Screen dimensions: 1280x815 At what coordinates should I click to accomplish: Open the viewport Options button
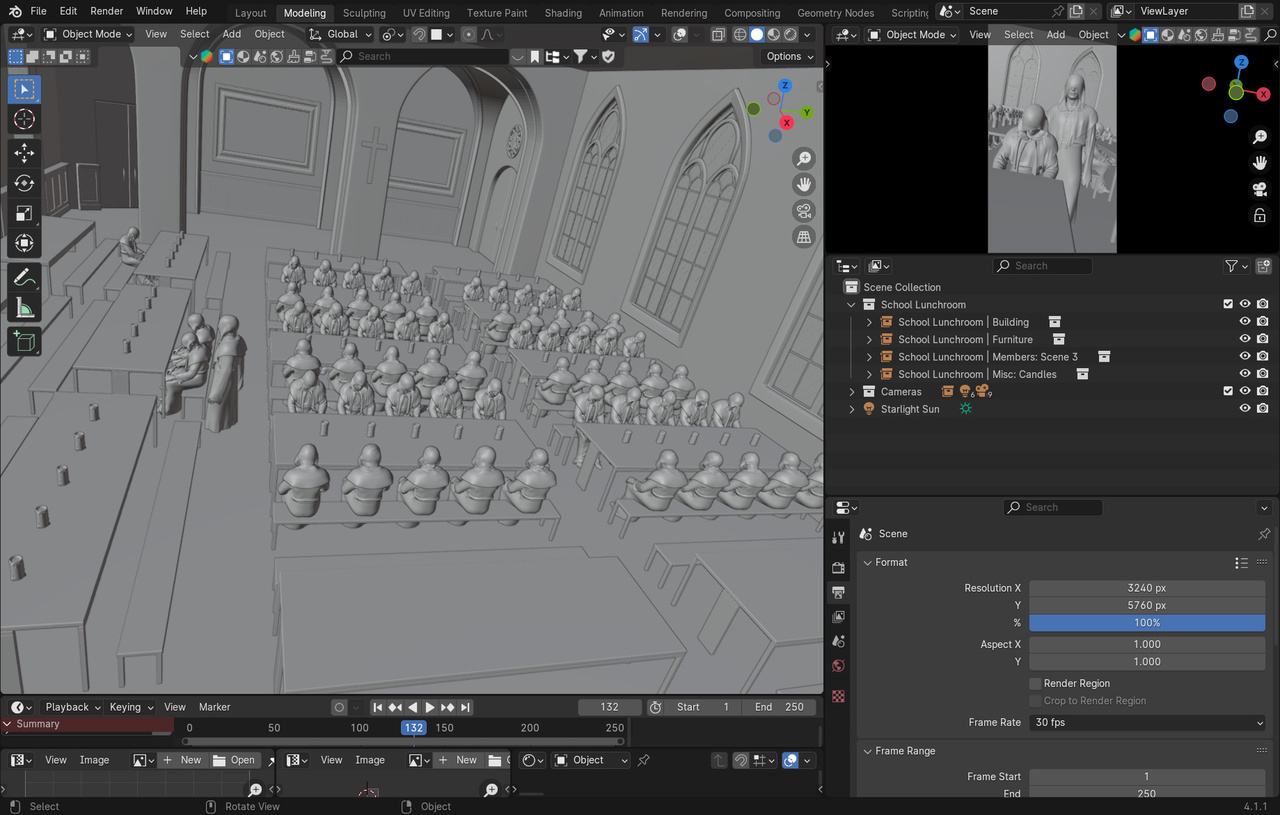788,57
